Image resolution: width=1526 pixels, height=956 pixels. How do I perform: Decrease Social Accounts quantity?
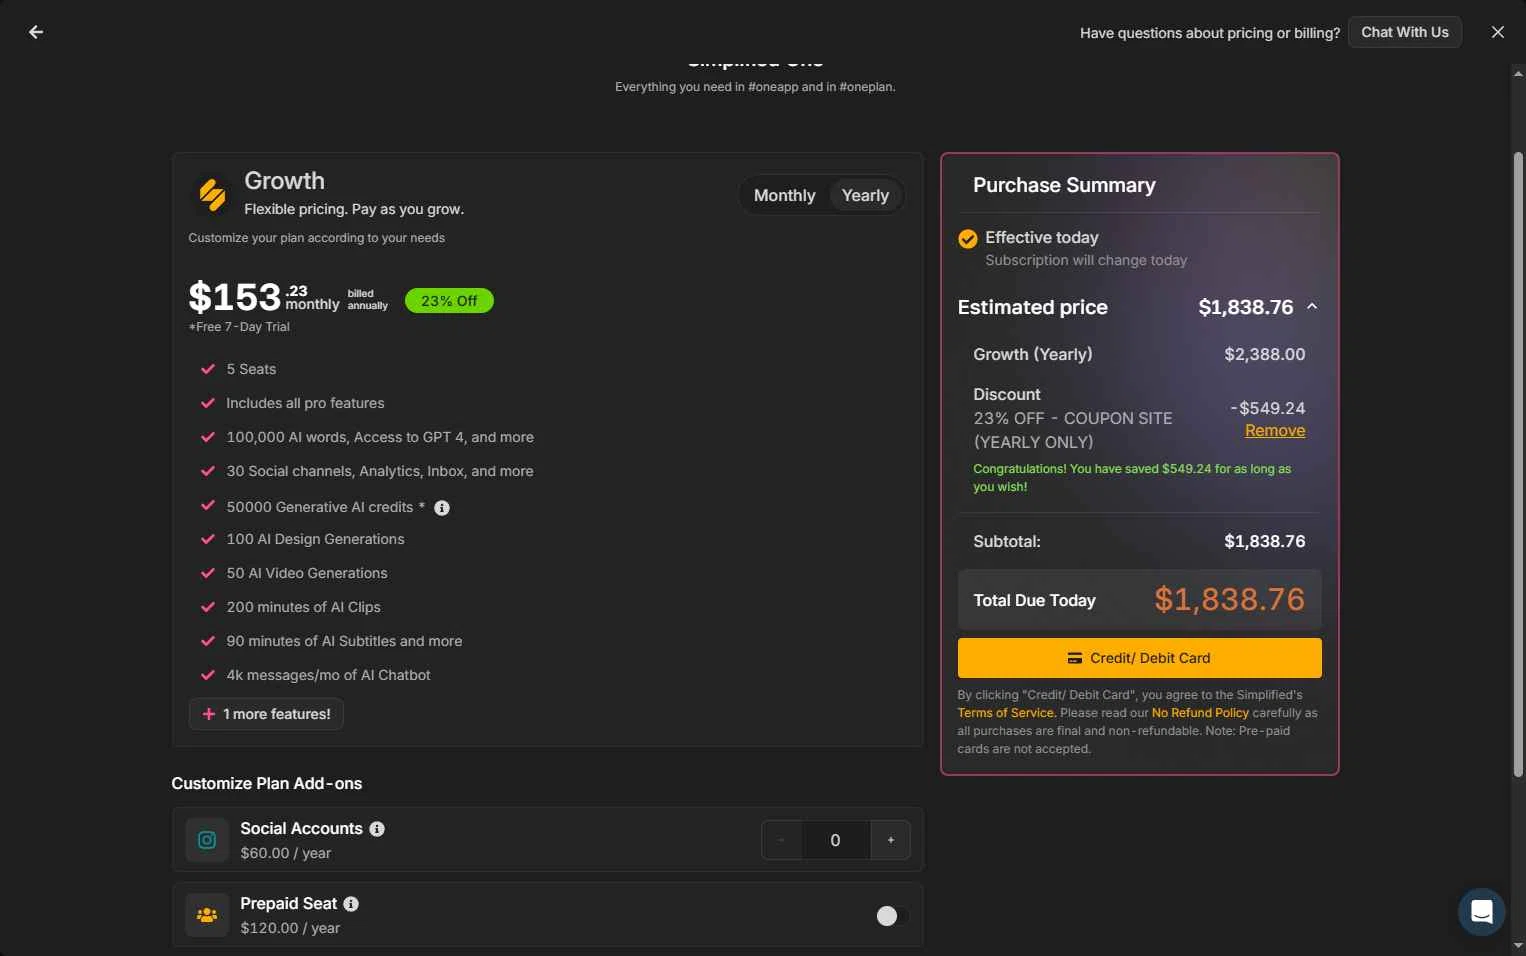tap(781, 840)
